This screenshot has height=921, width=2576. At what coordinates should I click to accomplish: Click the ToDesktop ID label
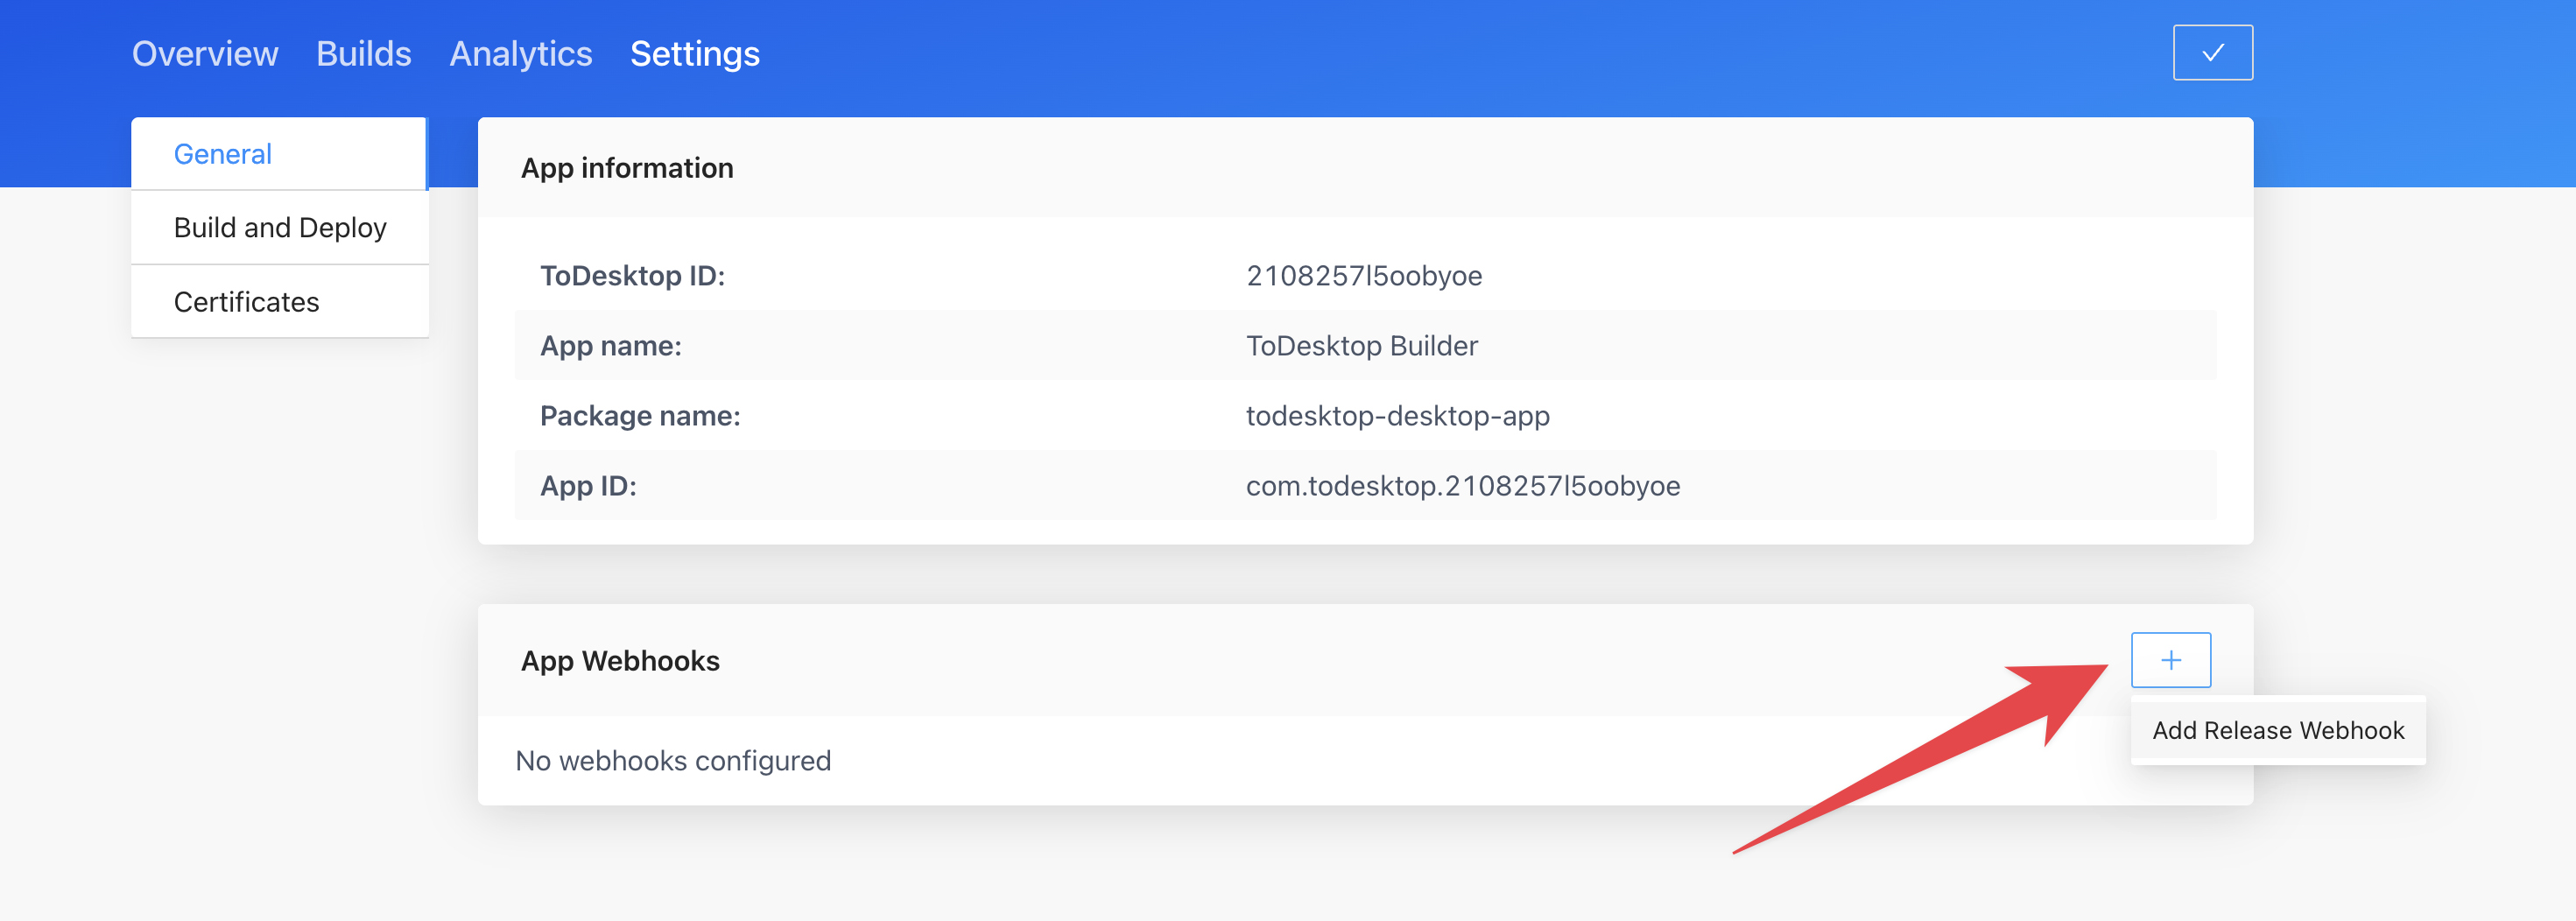[633, 276]
